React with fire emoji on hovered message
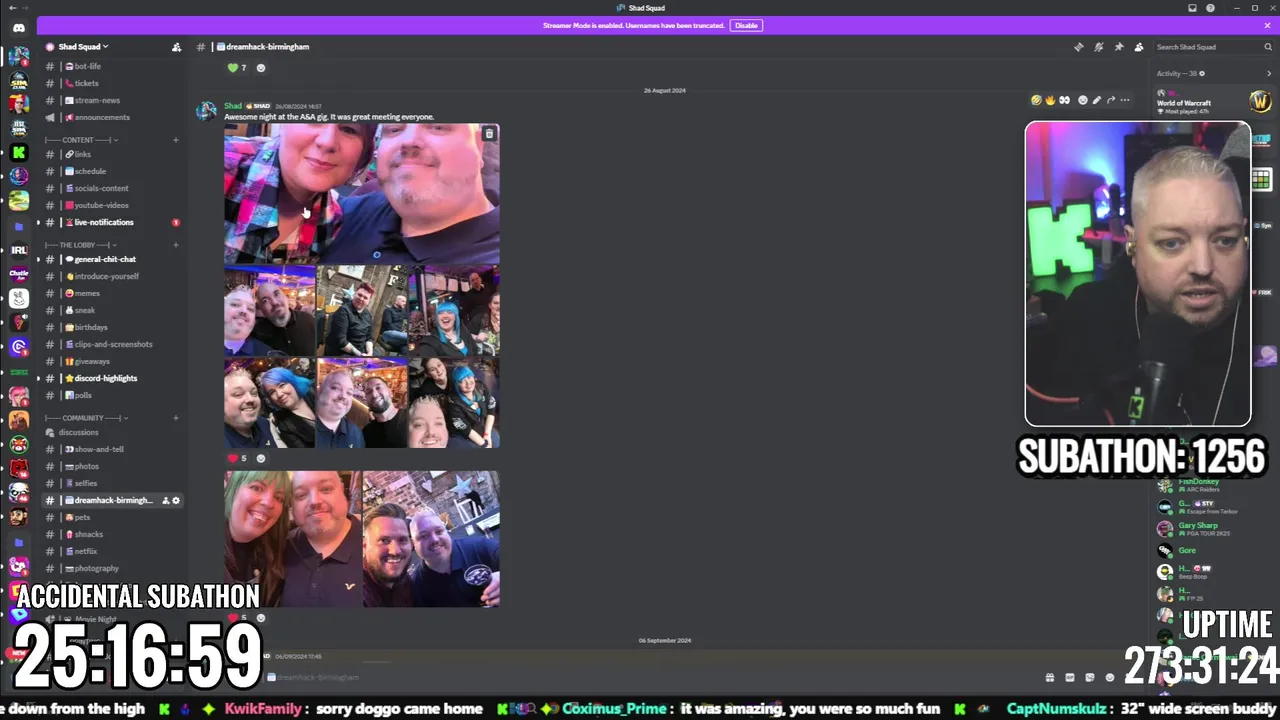This screenshot has width=1280, height=720. (x=1050, y=100)
